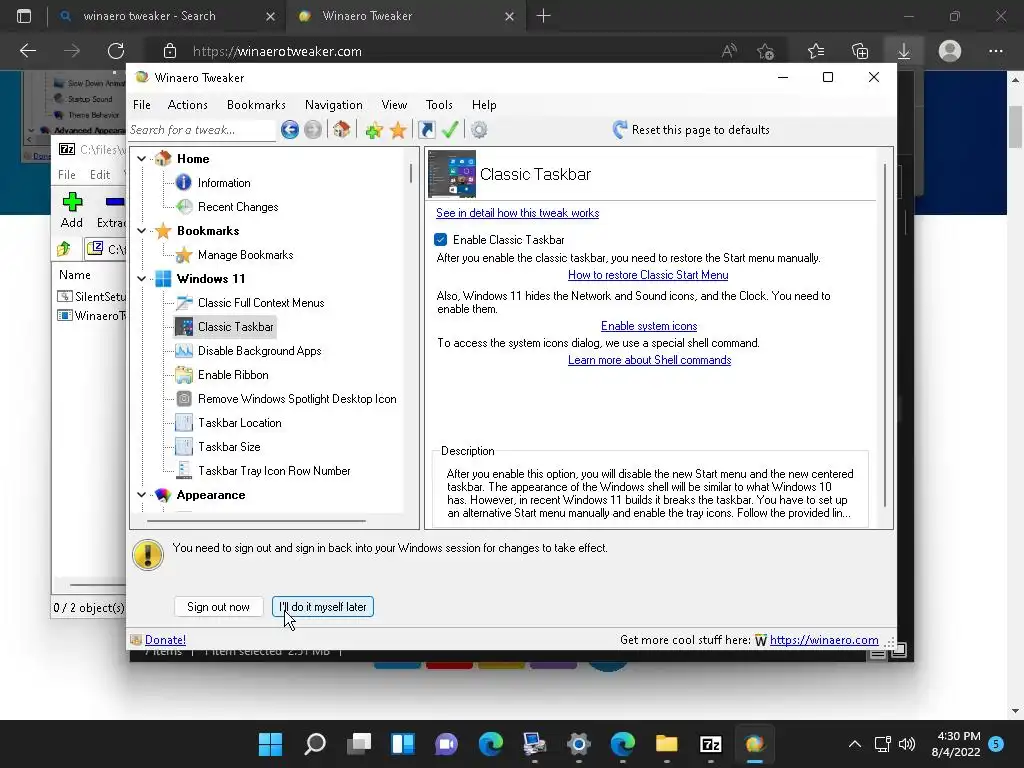Open a new browser tab
This screenshot has width=1024, height=768.
[x=543, y=16]
